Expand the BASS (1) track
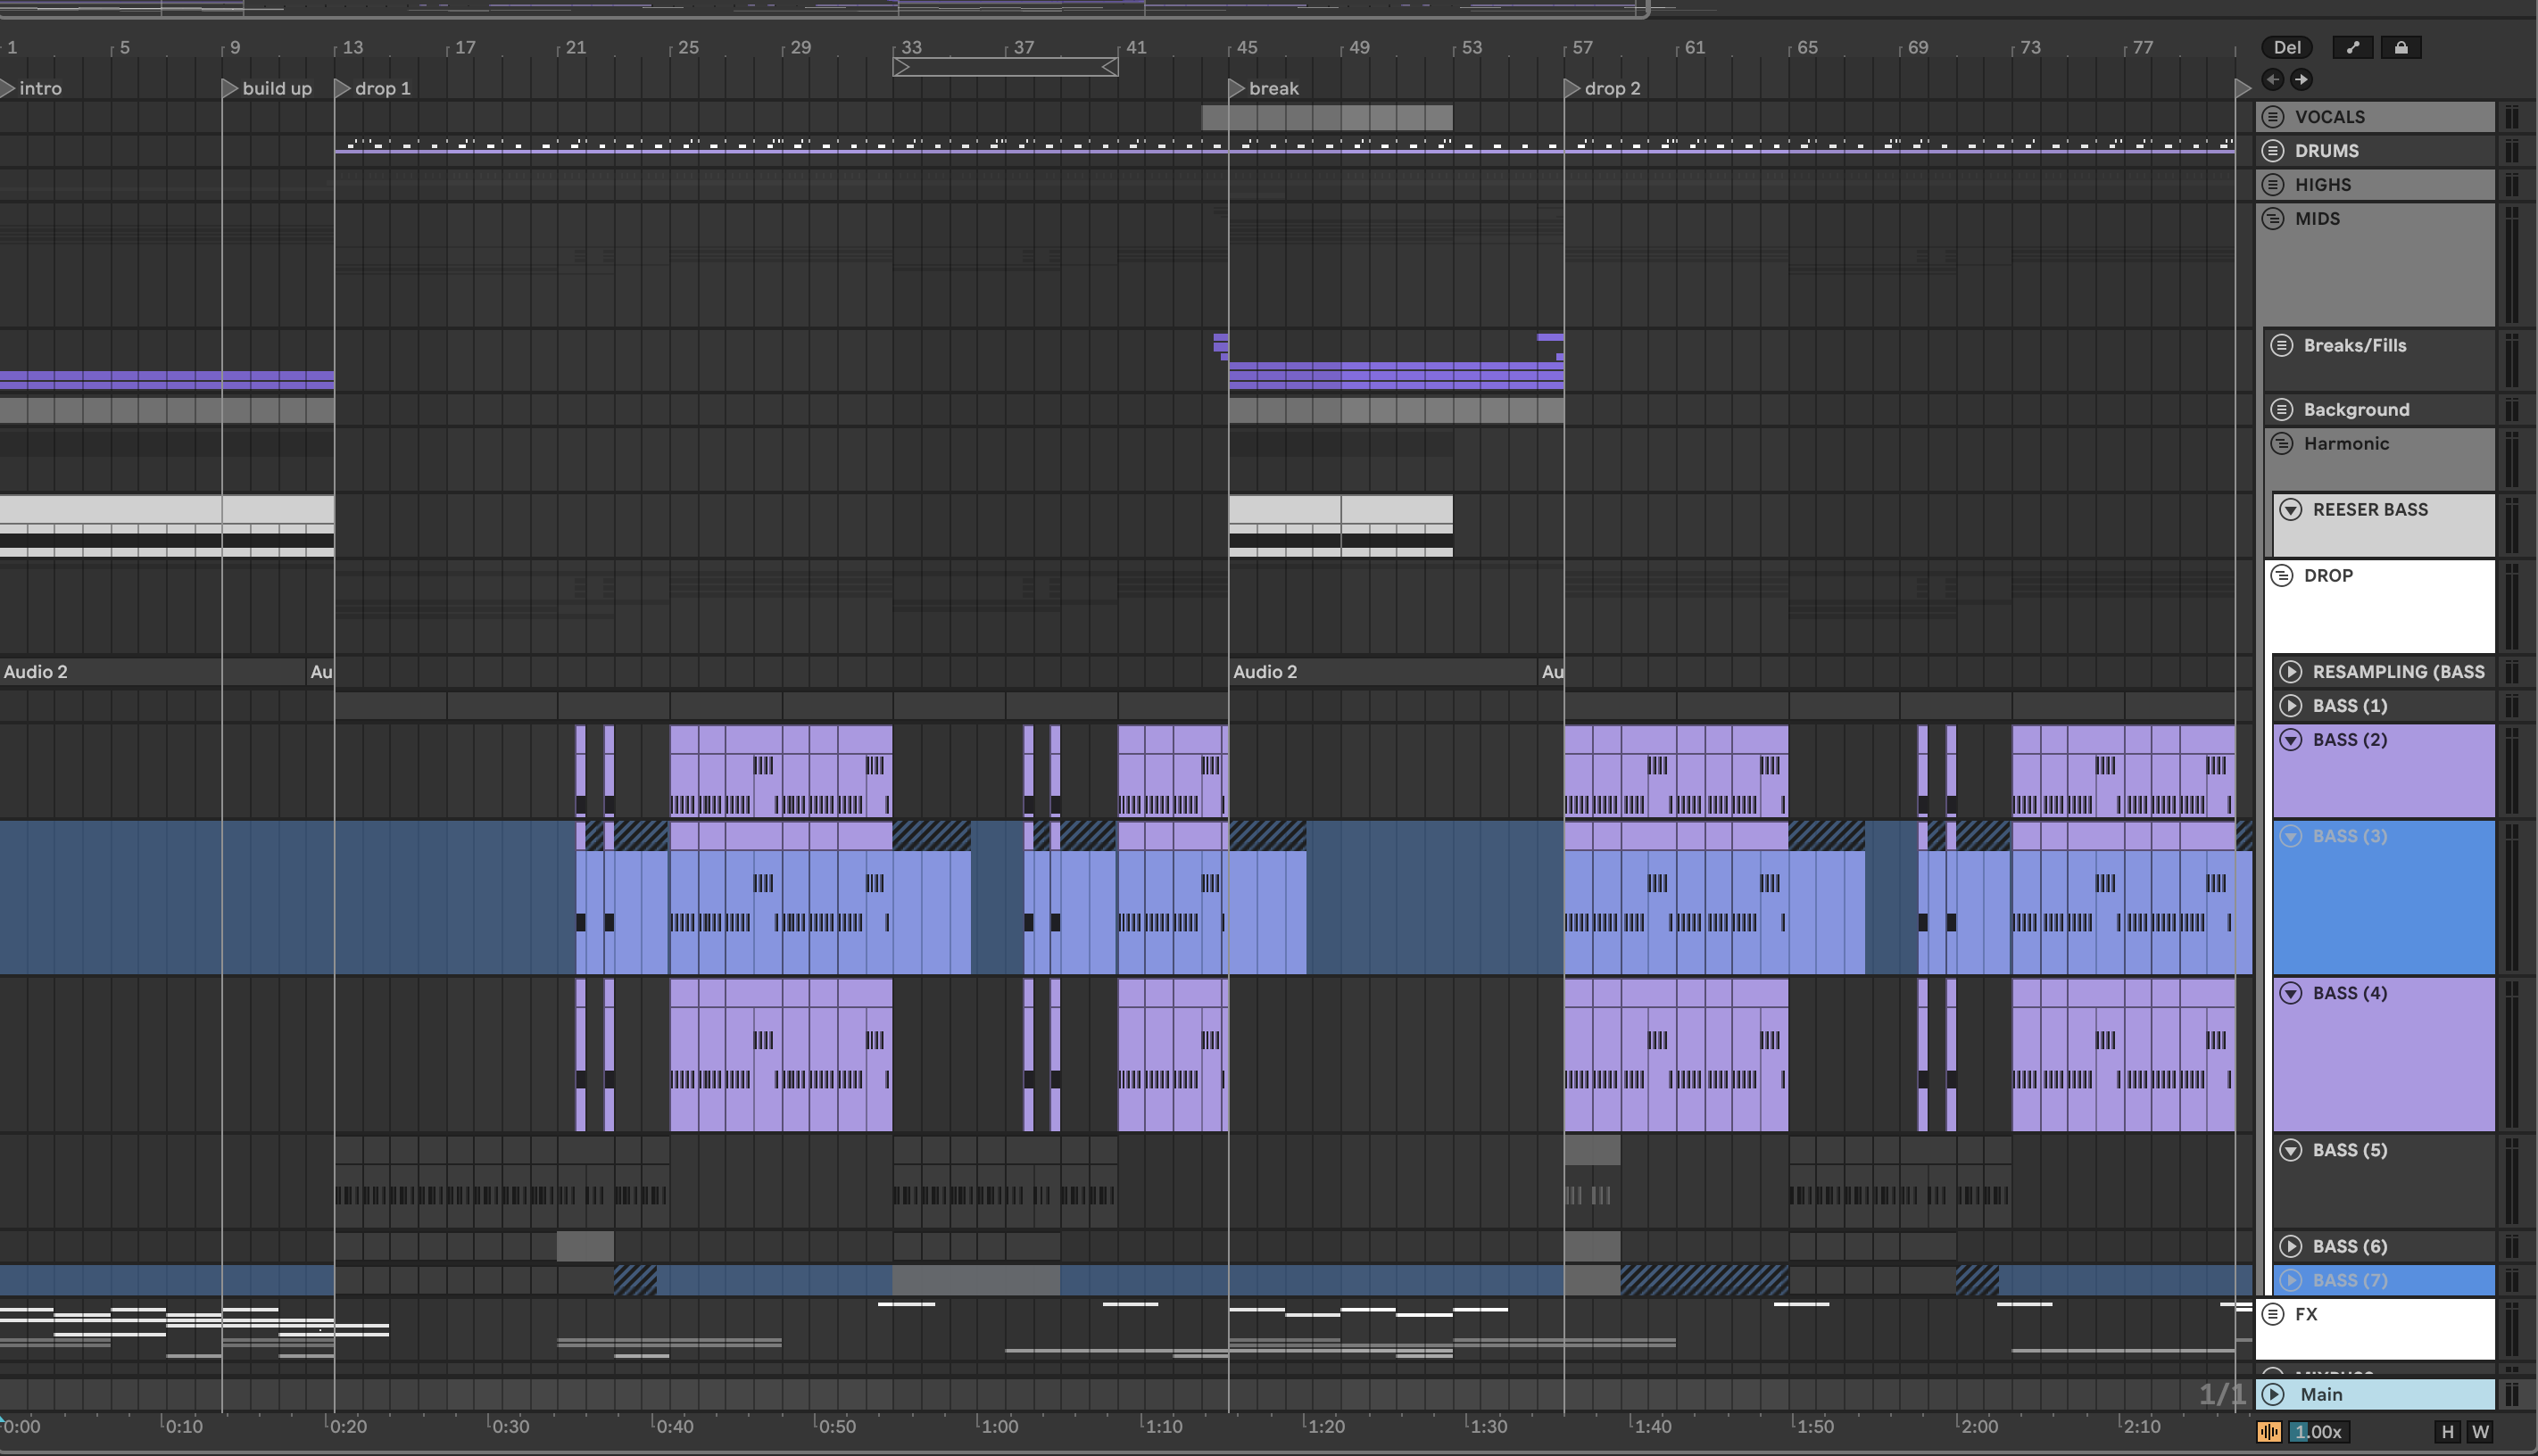Viewport: 2538px width, 1456px height. coord(2291,706)
